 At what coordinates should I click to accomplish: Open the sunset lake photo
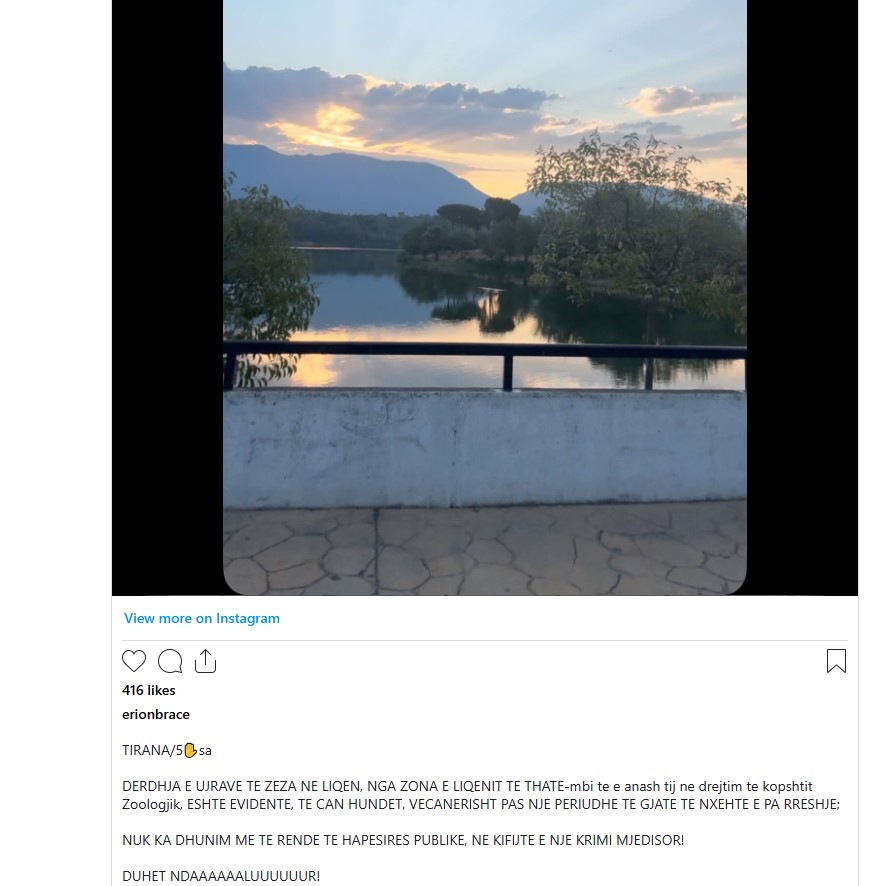click(x=485, y=296)
